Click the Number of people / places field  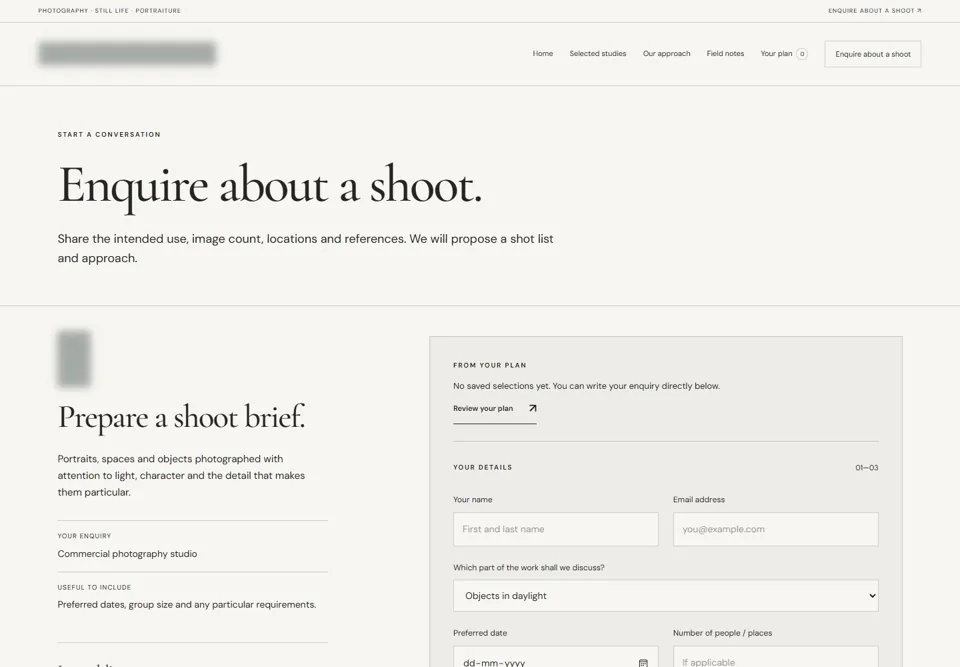[776, 657]
